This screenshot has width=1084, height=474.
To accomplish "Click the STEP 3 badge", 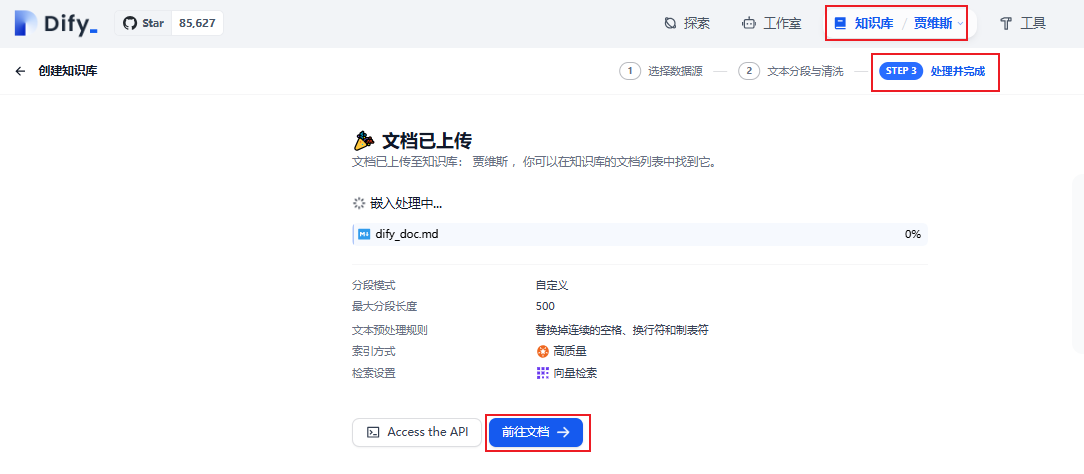I will coord(901,71).
